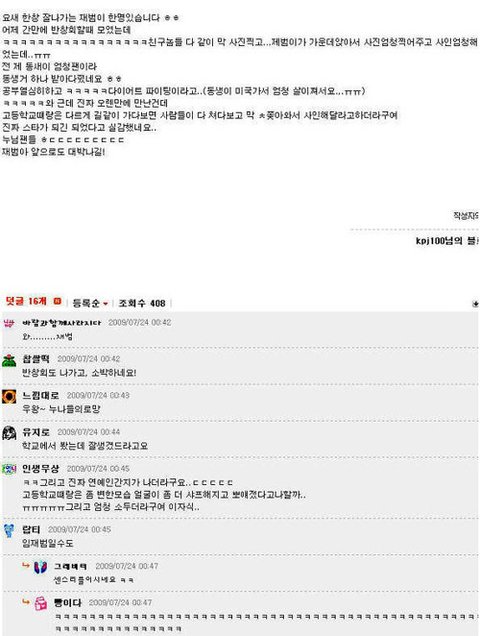Click the blue character avatar beside 랍티

9,531
